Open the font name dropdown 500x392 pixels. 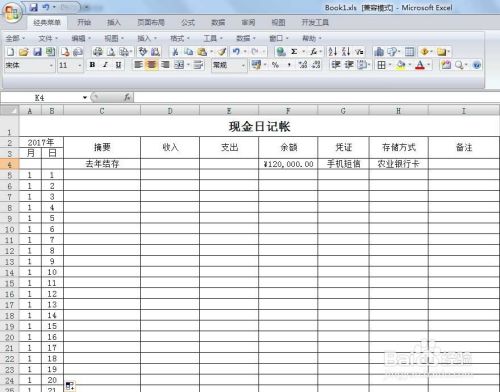[x=51, y=65]
